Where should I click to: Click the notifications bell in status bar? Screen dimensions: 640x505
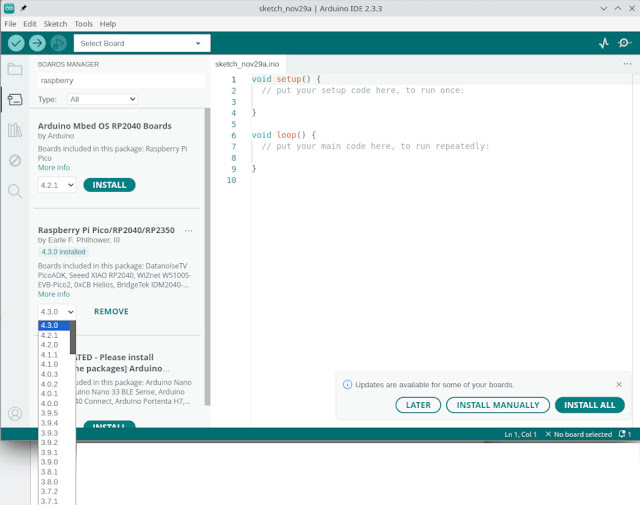point(624,434)
